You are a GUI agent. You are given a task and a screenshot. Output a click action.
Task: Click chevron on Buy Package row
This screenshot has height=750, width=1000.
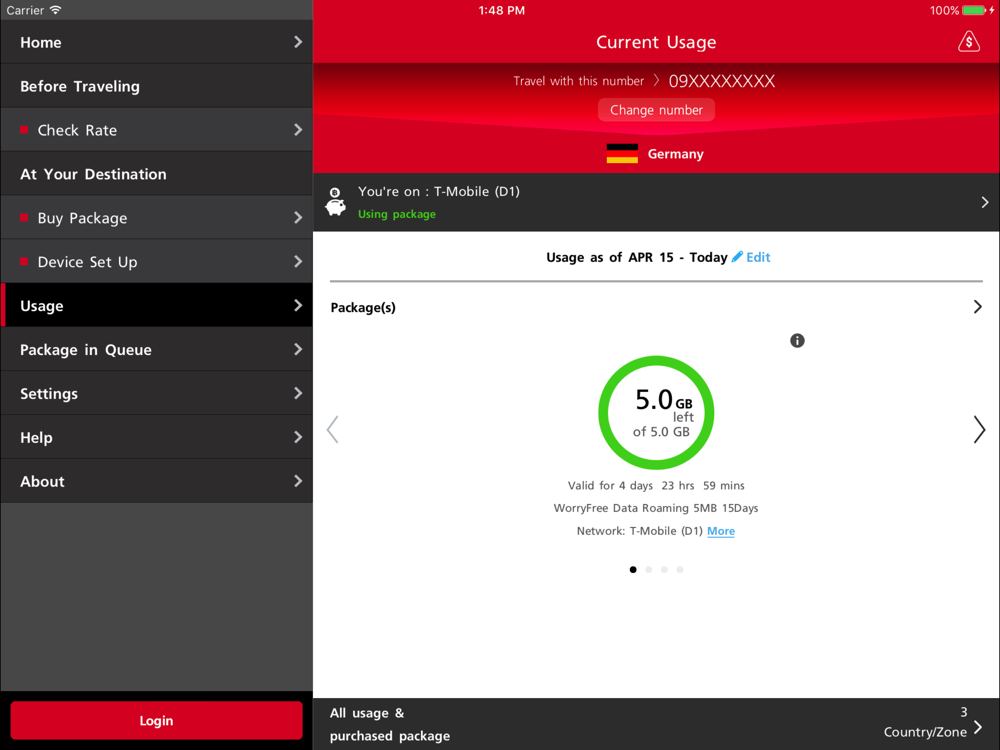coord(298,218)
